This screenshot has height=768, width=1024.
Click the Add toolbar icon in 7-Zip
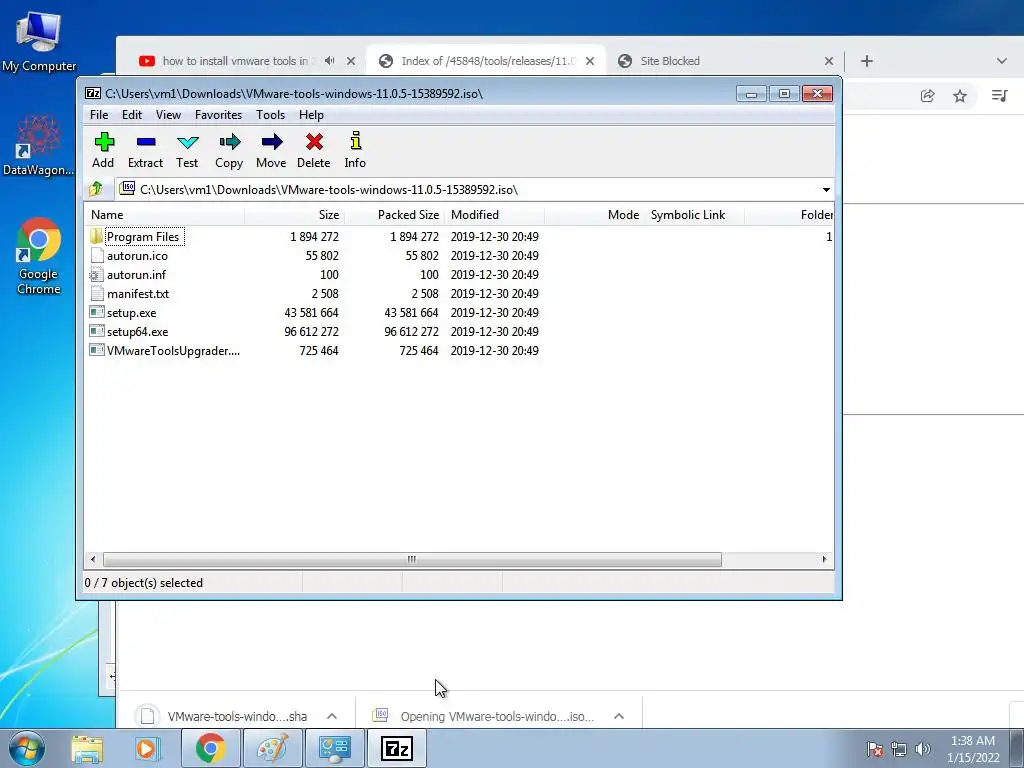coord(104,142)
